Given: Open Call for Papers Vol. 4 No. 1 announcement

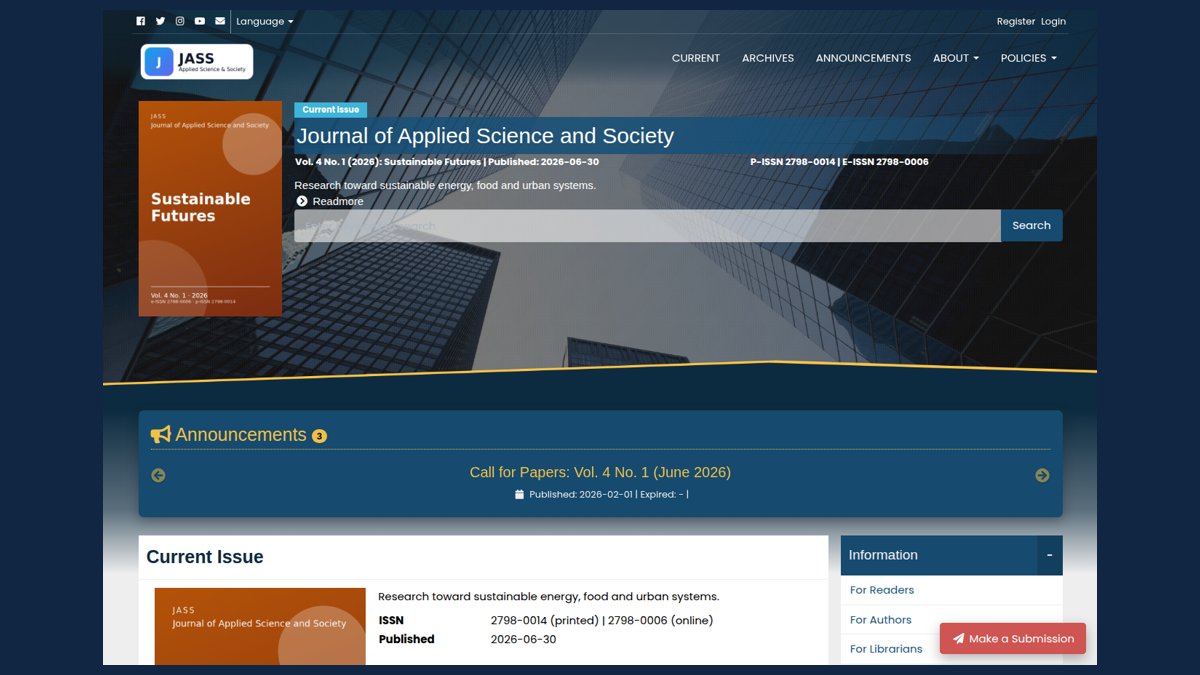Looking at the screenshot, I should 600,472.
